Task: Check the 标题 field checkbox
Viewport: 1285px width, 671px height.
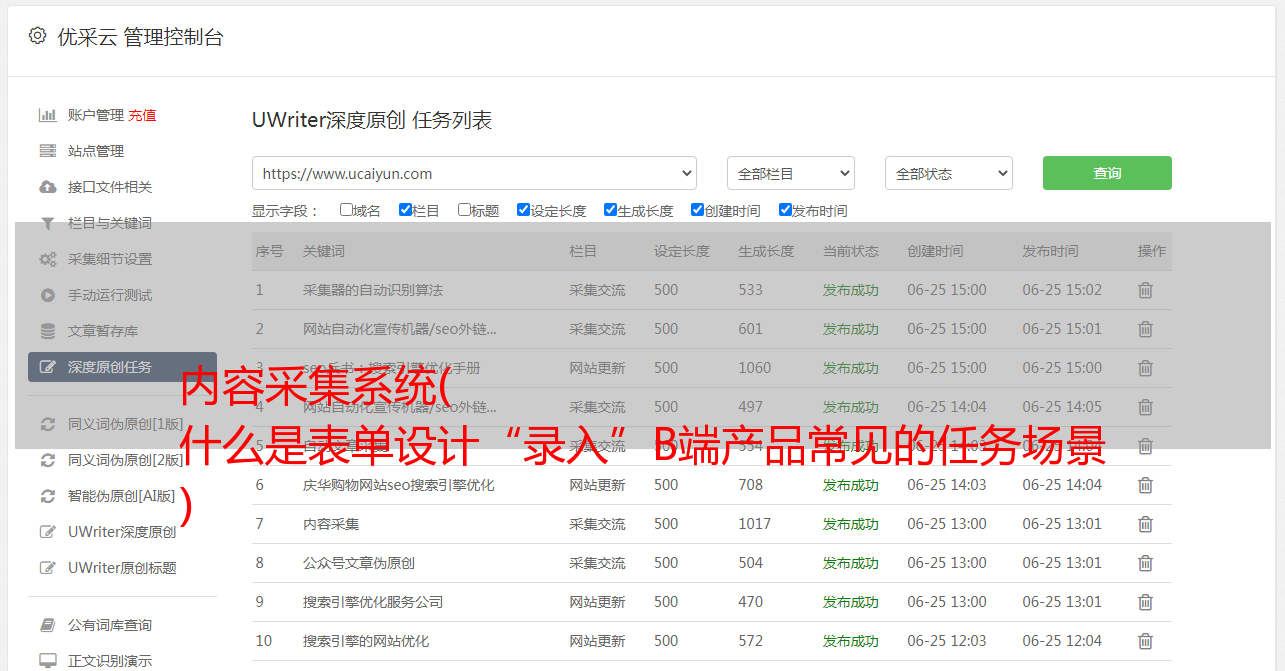Action: [464, 210]
